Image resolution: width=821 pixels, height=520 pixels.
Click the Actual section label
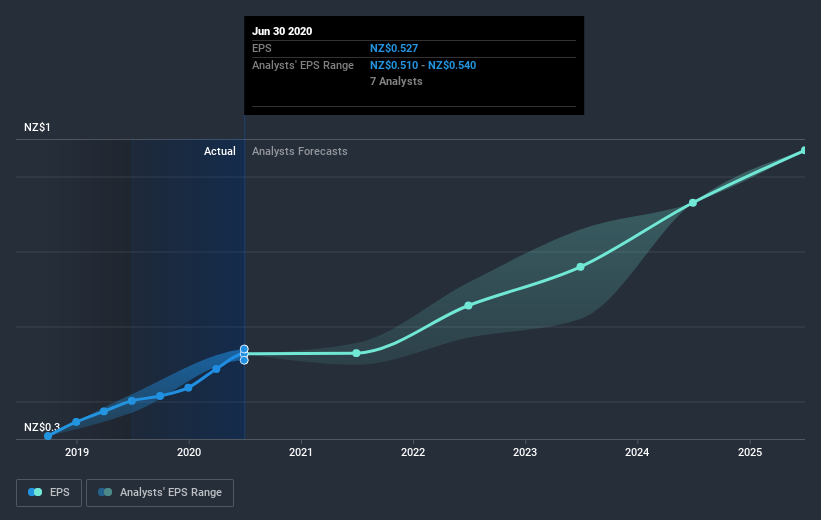(x=220, y=151)
